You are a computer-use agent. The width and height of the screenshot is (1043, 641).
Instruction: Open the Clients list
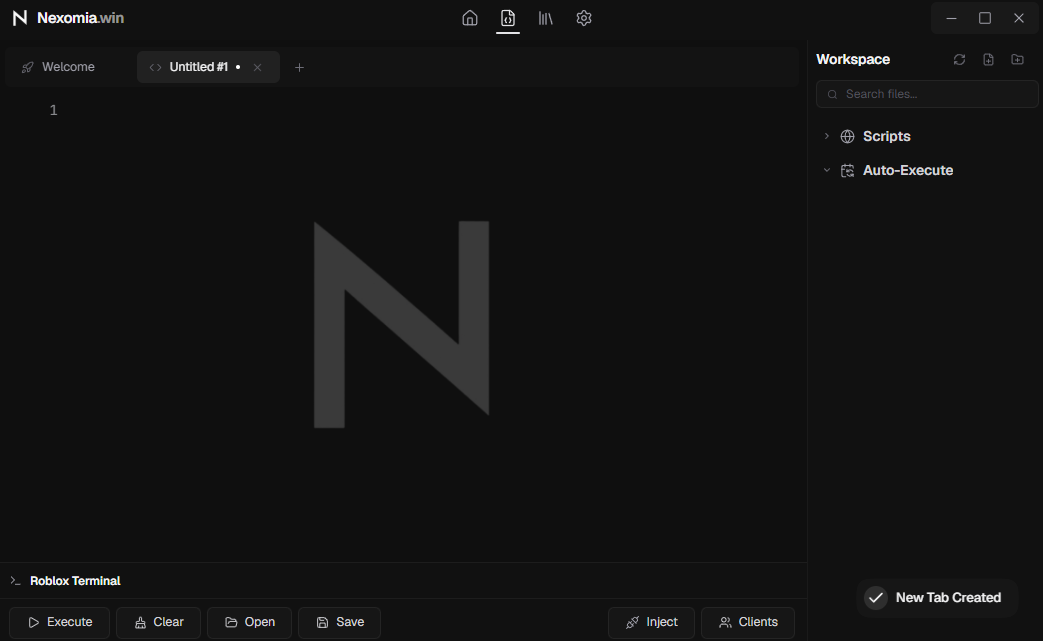point(748,622)
